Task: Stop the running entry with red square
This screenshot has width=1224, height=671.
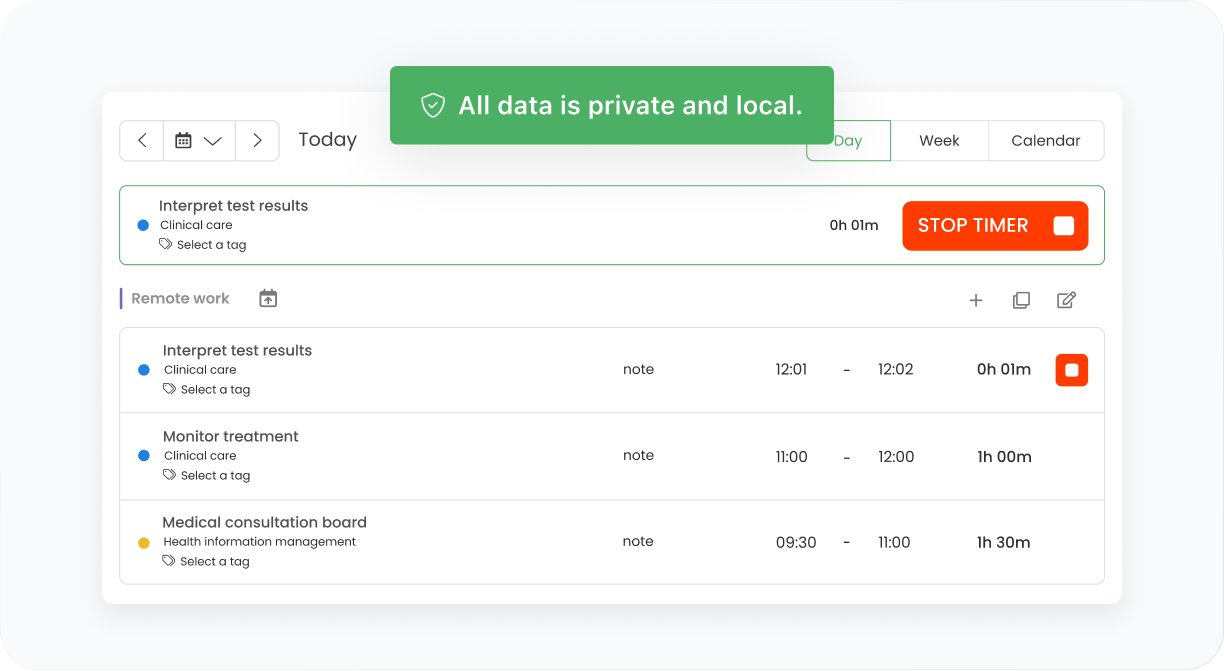Action: 1072,370
